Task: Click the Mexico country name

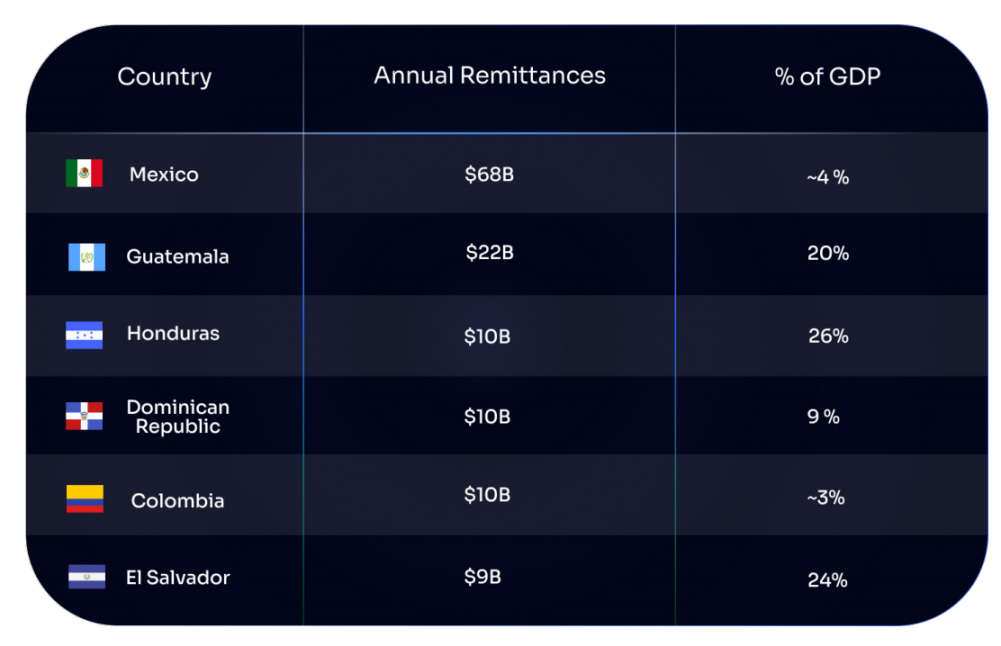Action: [x=164, y=175]
